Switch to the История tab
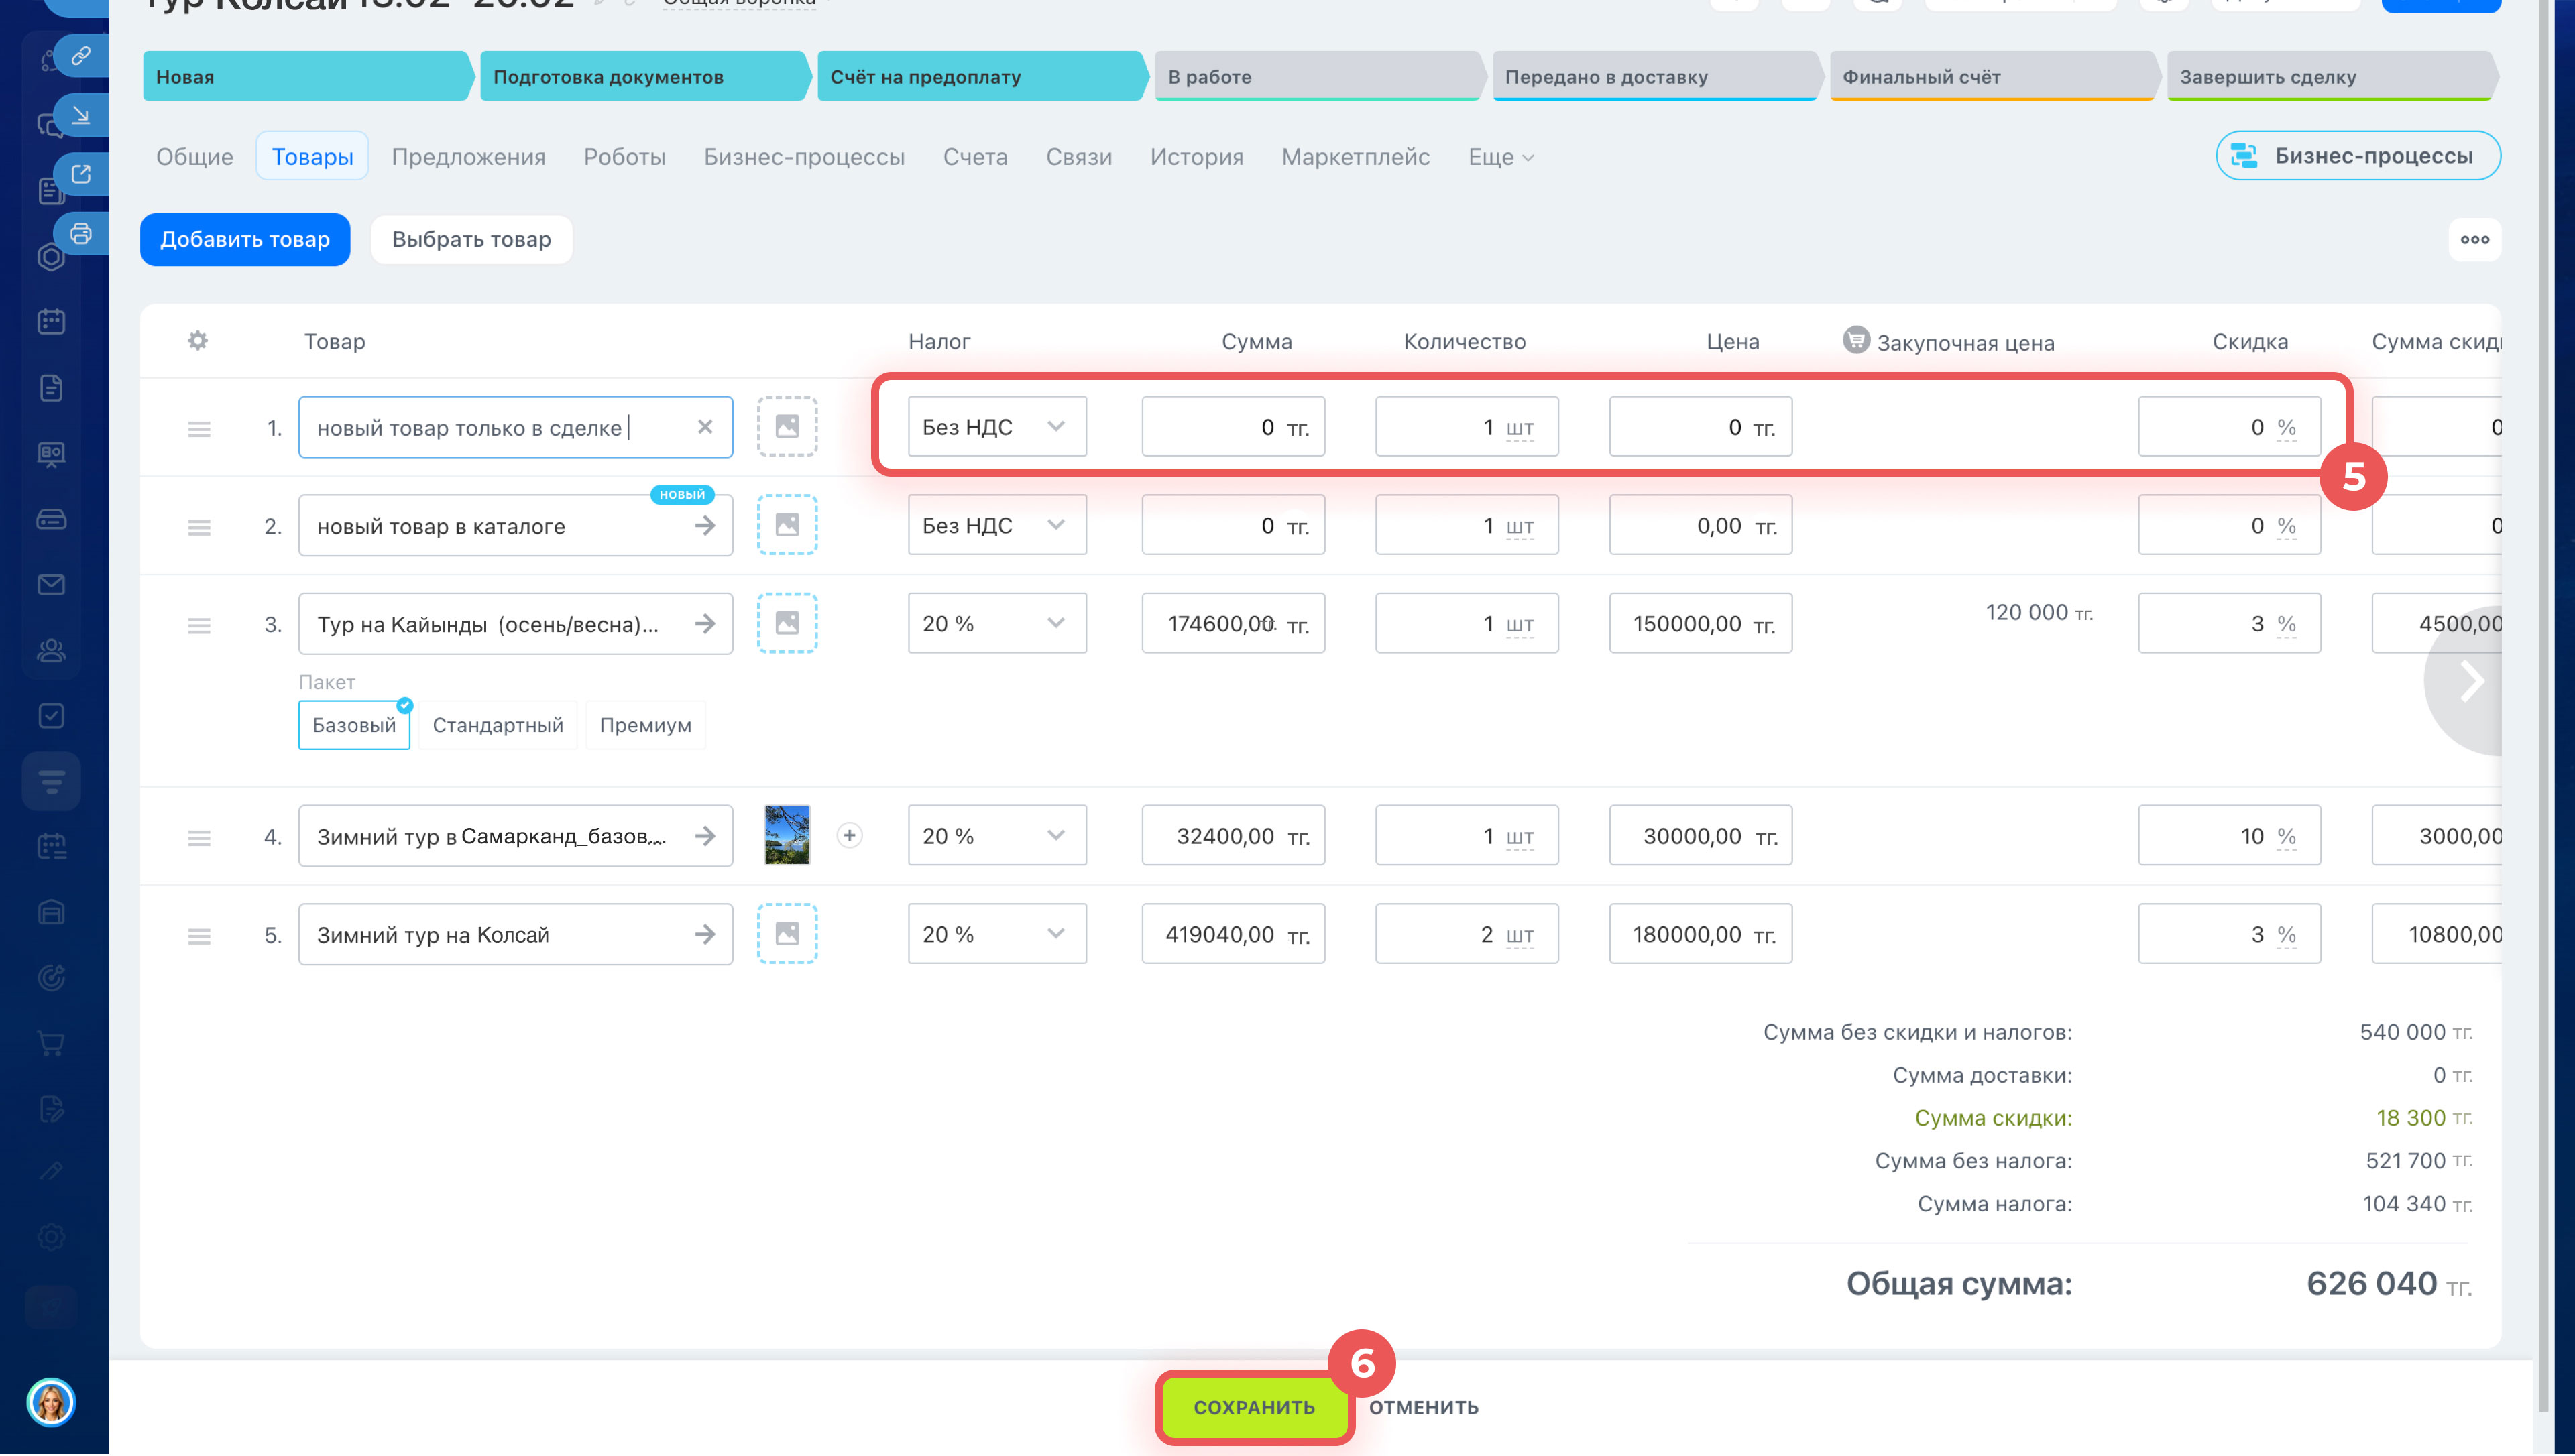This screenshot has height=1456, width=2575. point(1196,157)
